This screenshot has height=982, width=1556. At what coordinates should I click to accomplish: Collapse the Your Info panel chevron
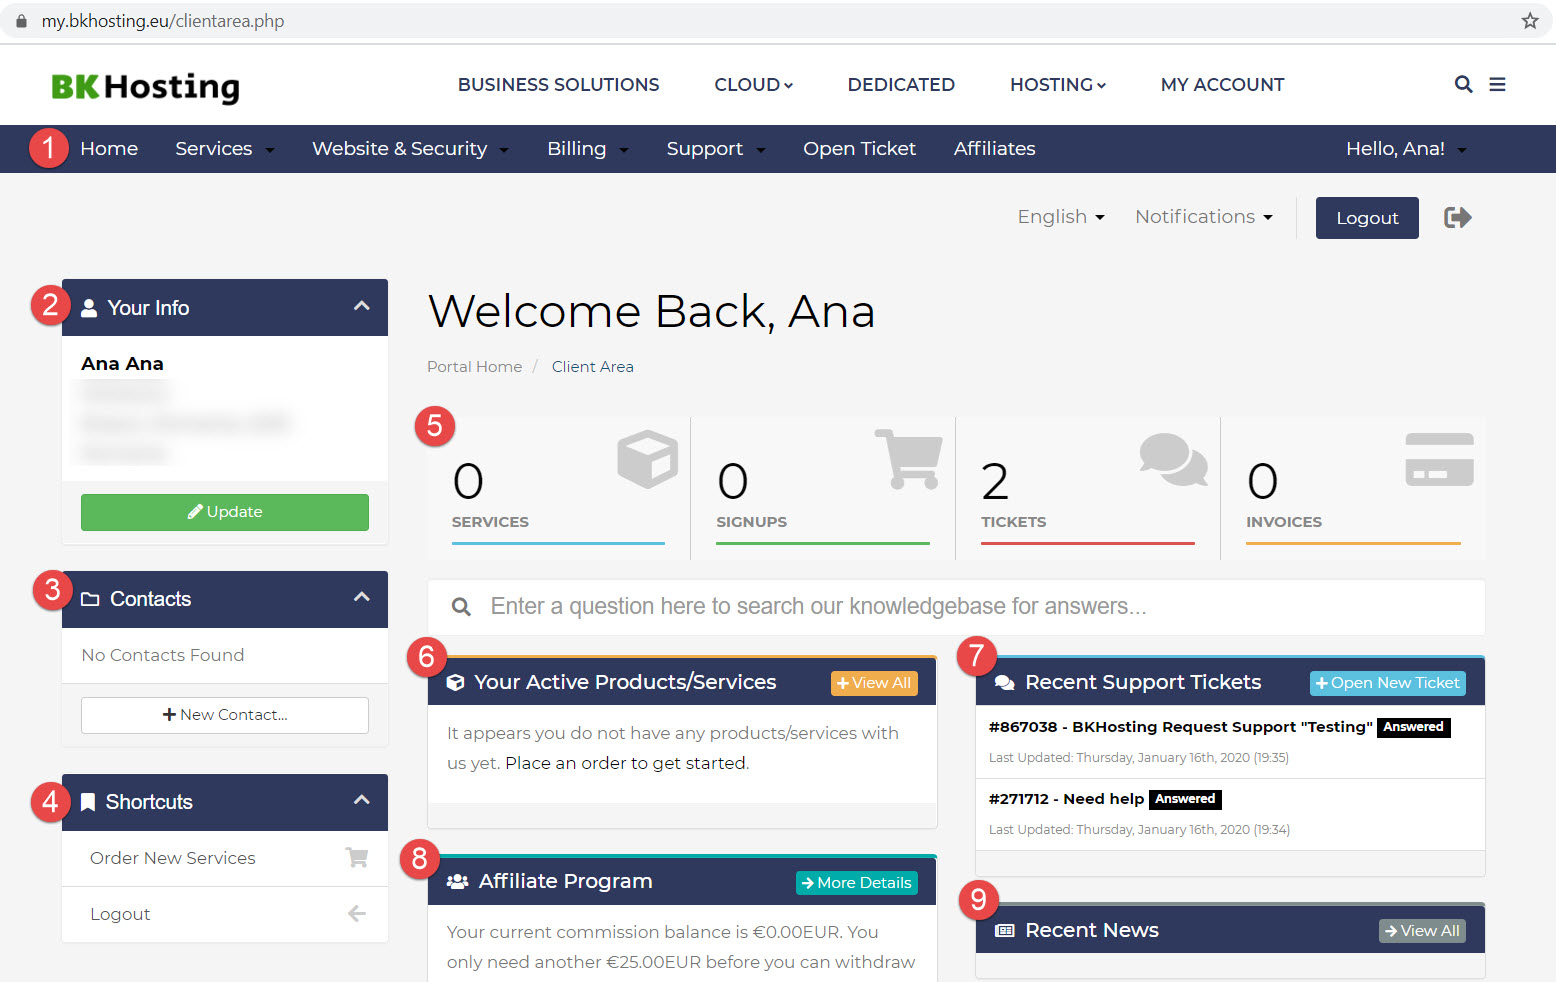pos(362,306)
